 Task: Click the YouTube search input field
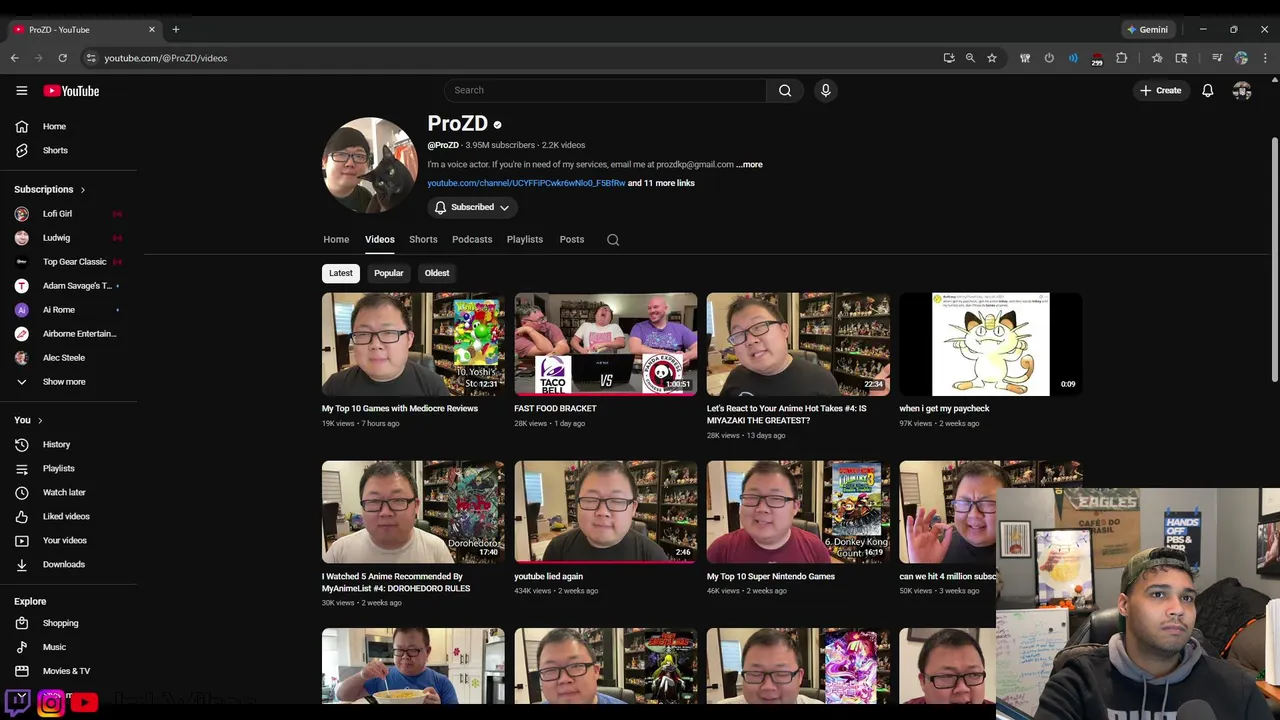tap(605, 90)
